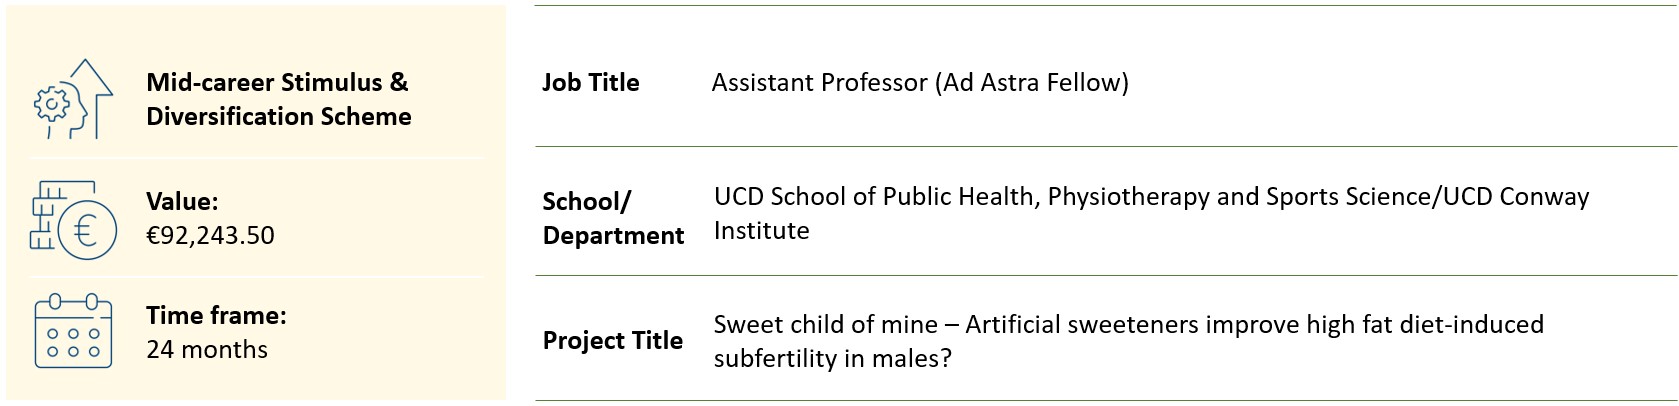The image size is (1679, 406).
Task: Click the Value label
Action: coord(182,201)
